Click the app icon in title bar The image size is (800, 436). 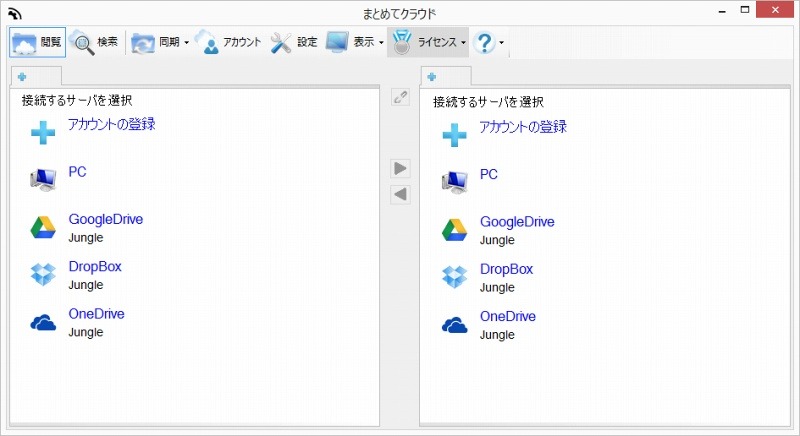[15, 13]
